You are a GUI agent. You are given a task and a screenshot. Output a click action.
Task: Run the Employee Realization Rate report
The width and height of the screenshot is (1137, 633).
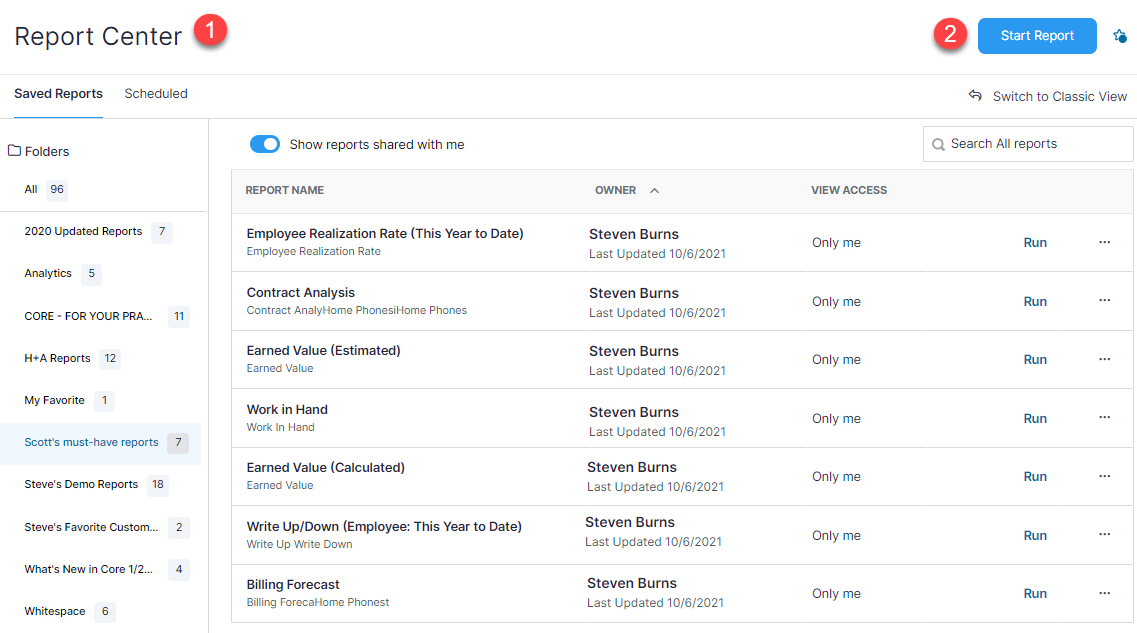[x=1035, y=243]
